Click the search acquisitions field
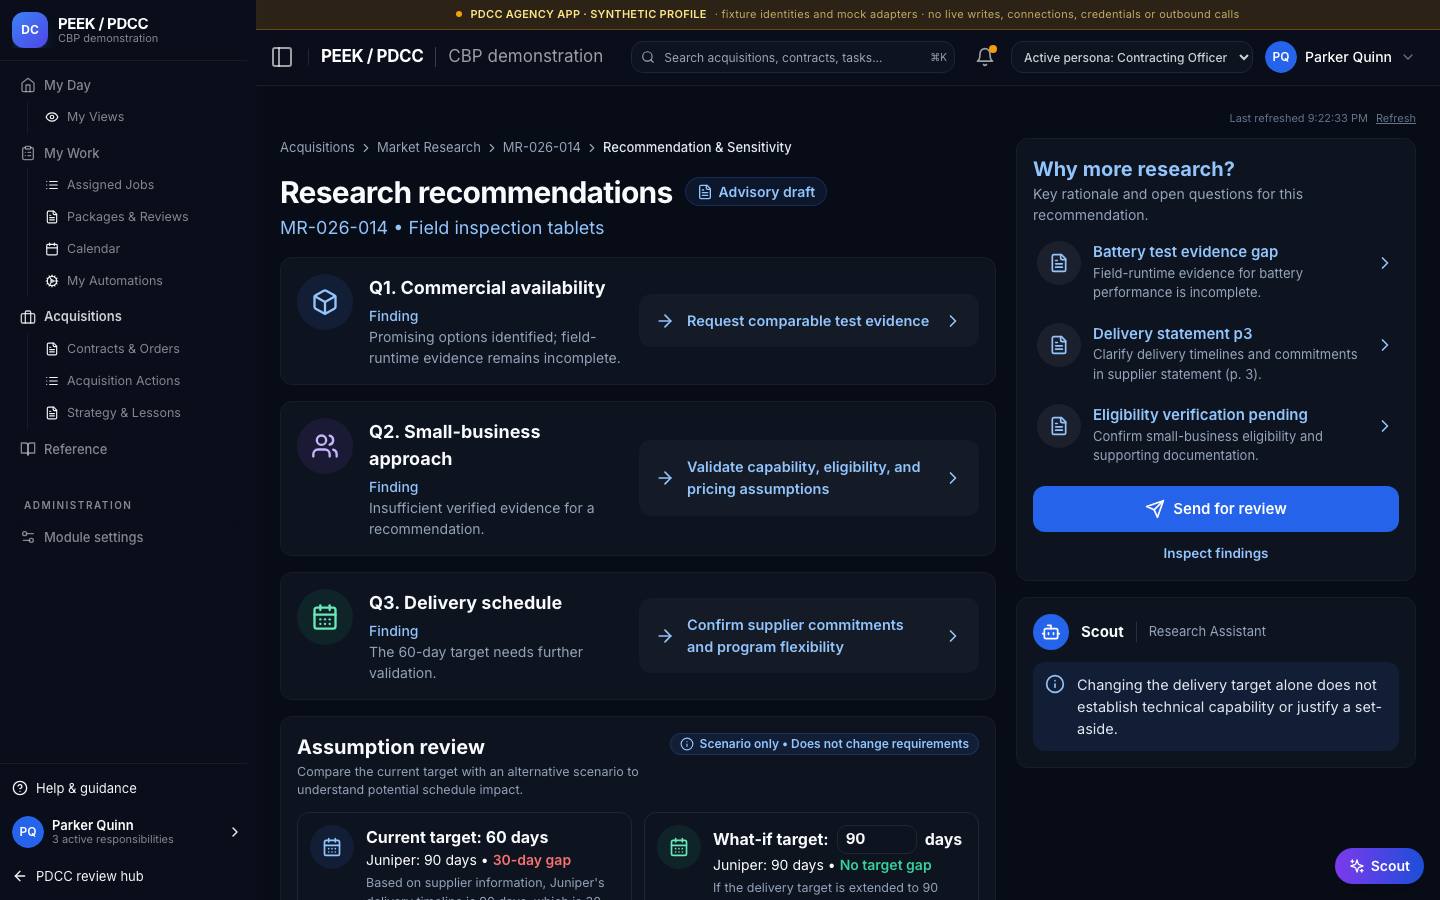Viewport: 1440px width, 900px height. (x=793, y=57)
